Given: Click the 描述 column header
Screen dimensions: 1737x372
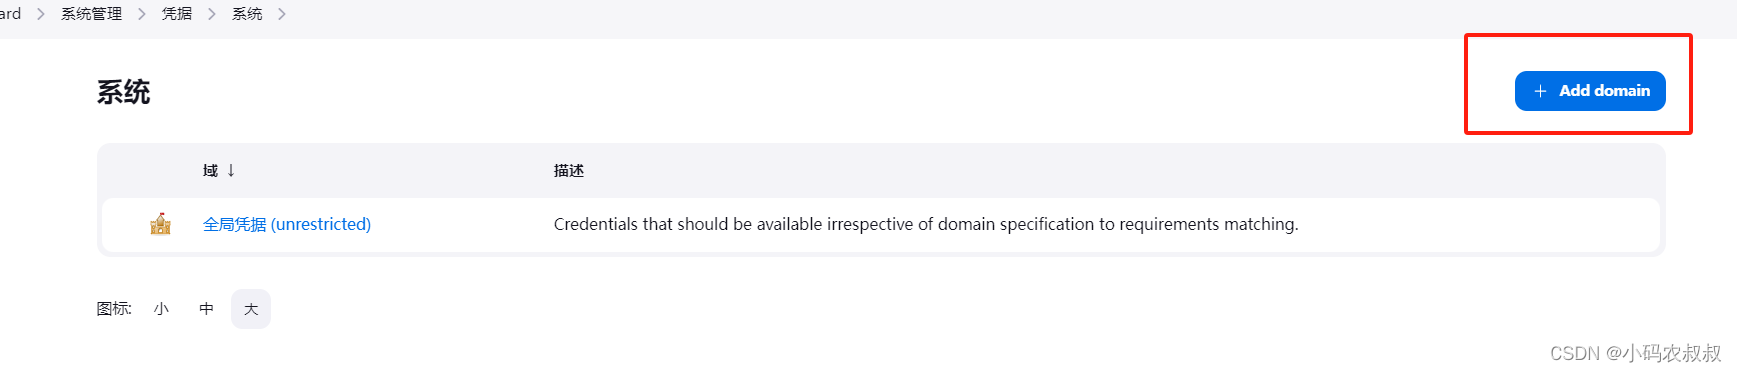Looking at the screenshot, I should (x=569, y=171).
